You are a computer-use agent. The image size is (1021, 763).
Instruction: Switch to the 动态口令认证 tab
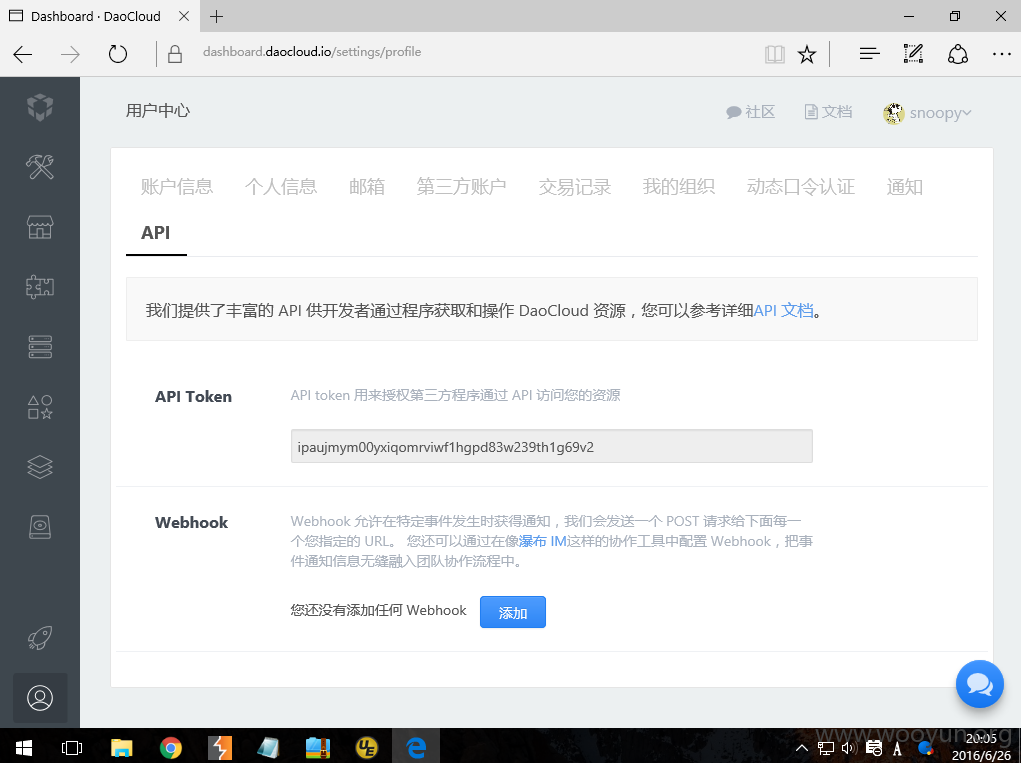[800, 187]
